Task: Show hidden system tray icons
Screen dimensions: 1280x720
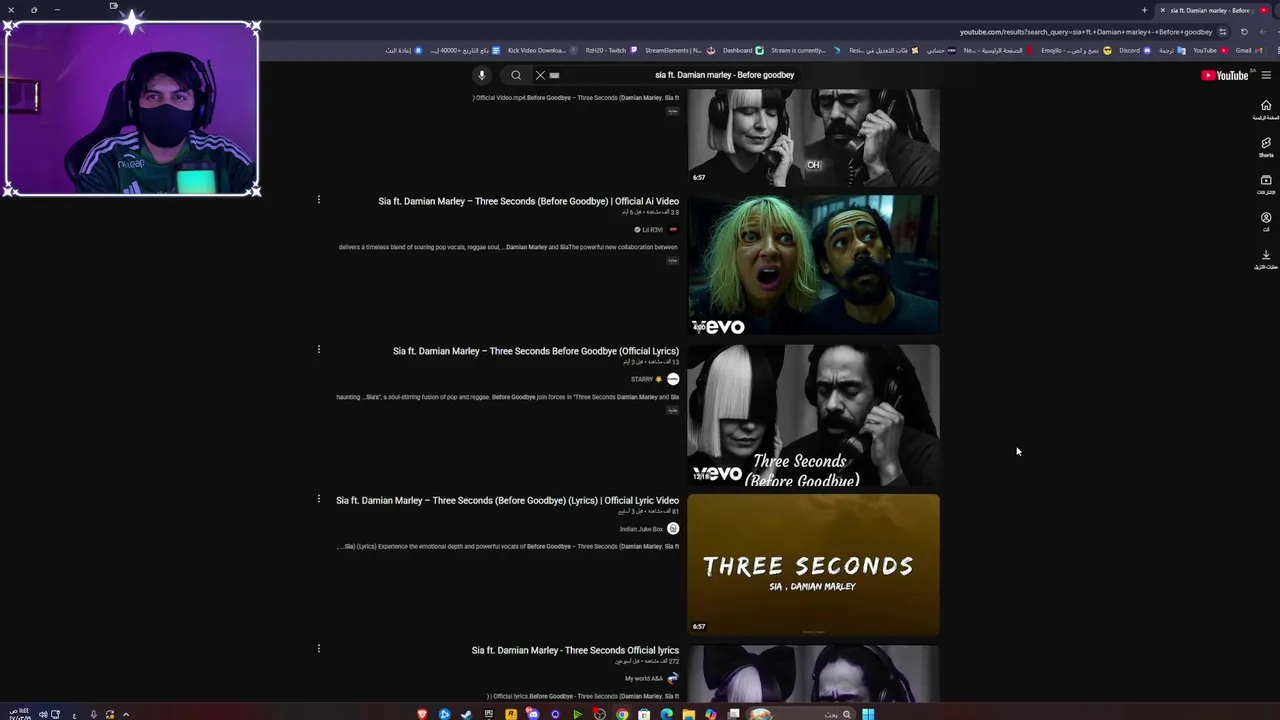Action: click(126, 714)
